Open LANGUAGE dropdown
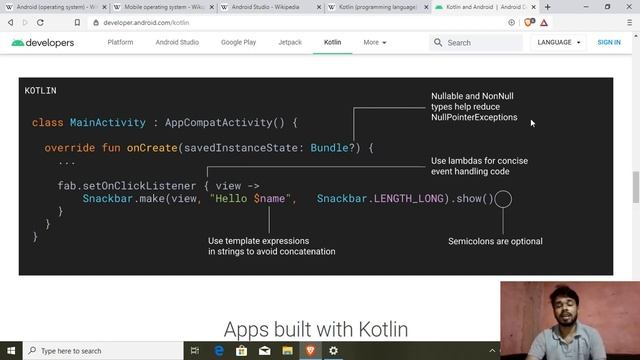 [x=559, y=42]
